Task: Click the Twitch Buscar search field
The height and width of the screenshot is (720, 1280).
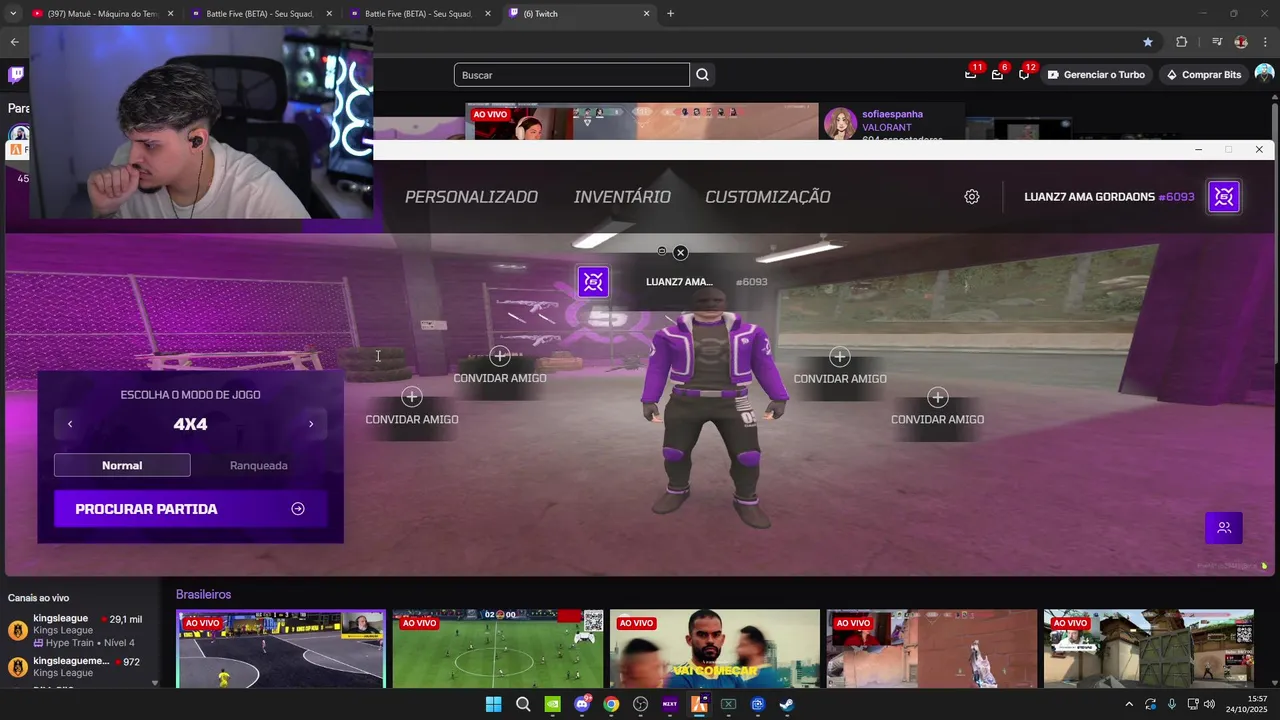Action: (x=571, y=75)
